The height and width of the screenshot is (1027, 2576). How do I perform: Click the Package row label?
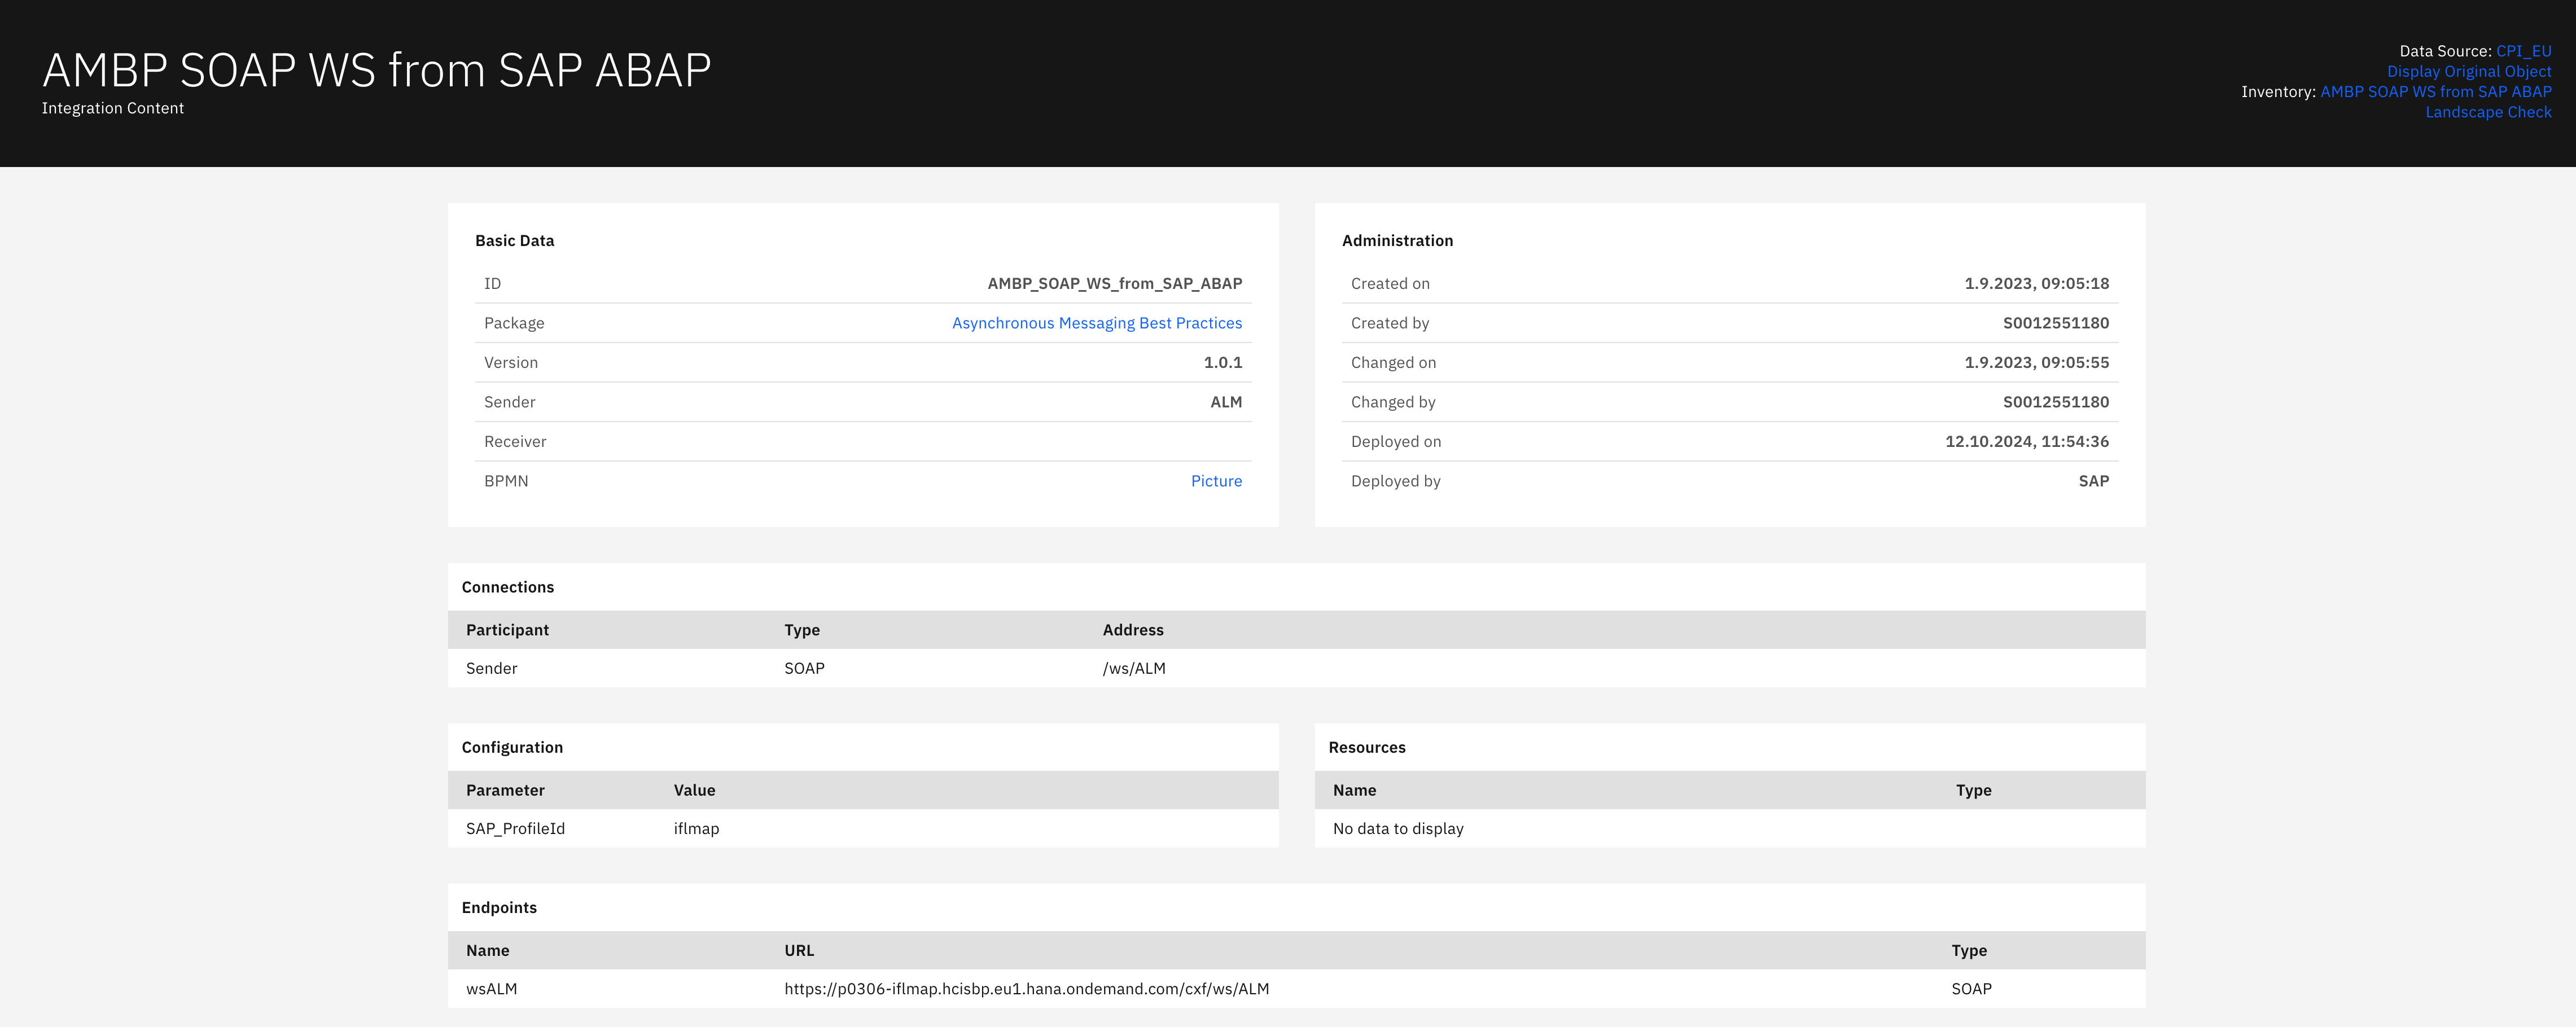coord(514,323)
